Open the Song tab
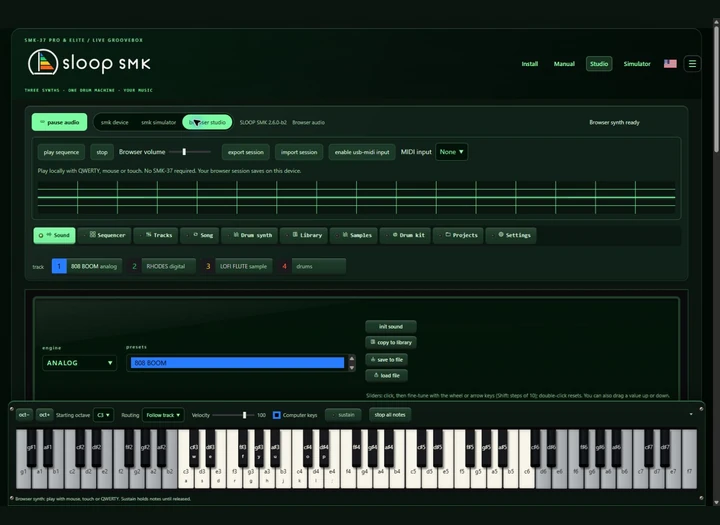The image size is (720, 525). pos(200,235)
